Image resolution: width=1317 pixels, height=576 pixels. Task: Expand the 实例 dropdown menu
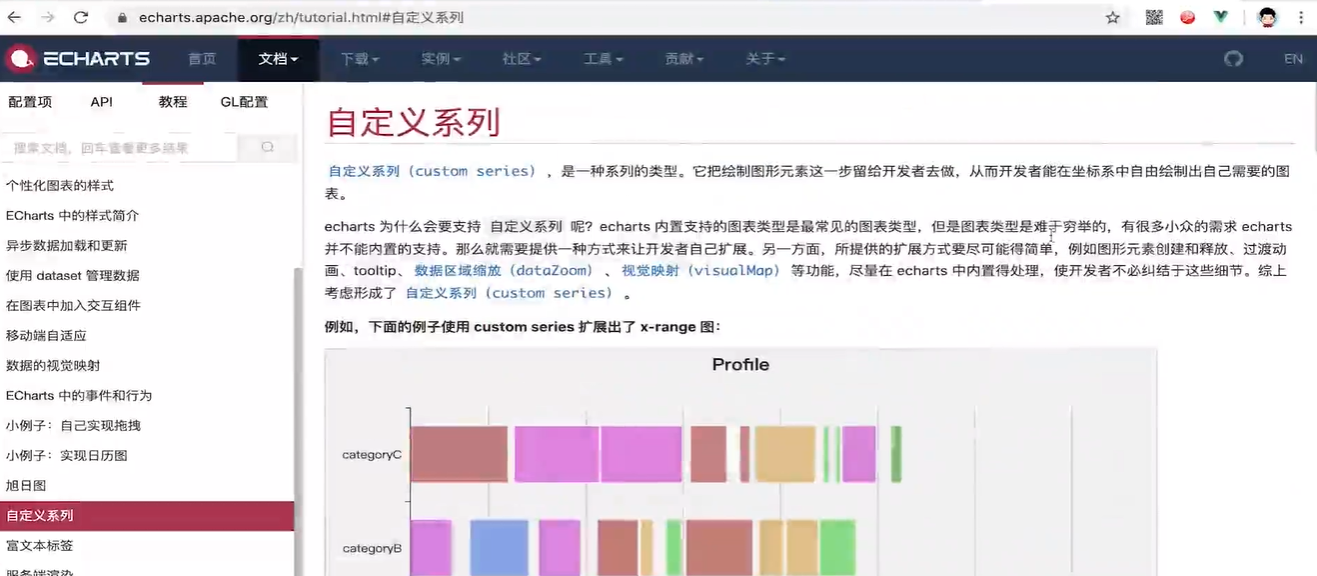pyautogui.click(x=441, y=59)
